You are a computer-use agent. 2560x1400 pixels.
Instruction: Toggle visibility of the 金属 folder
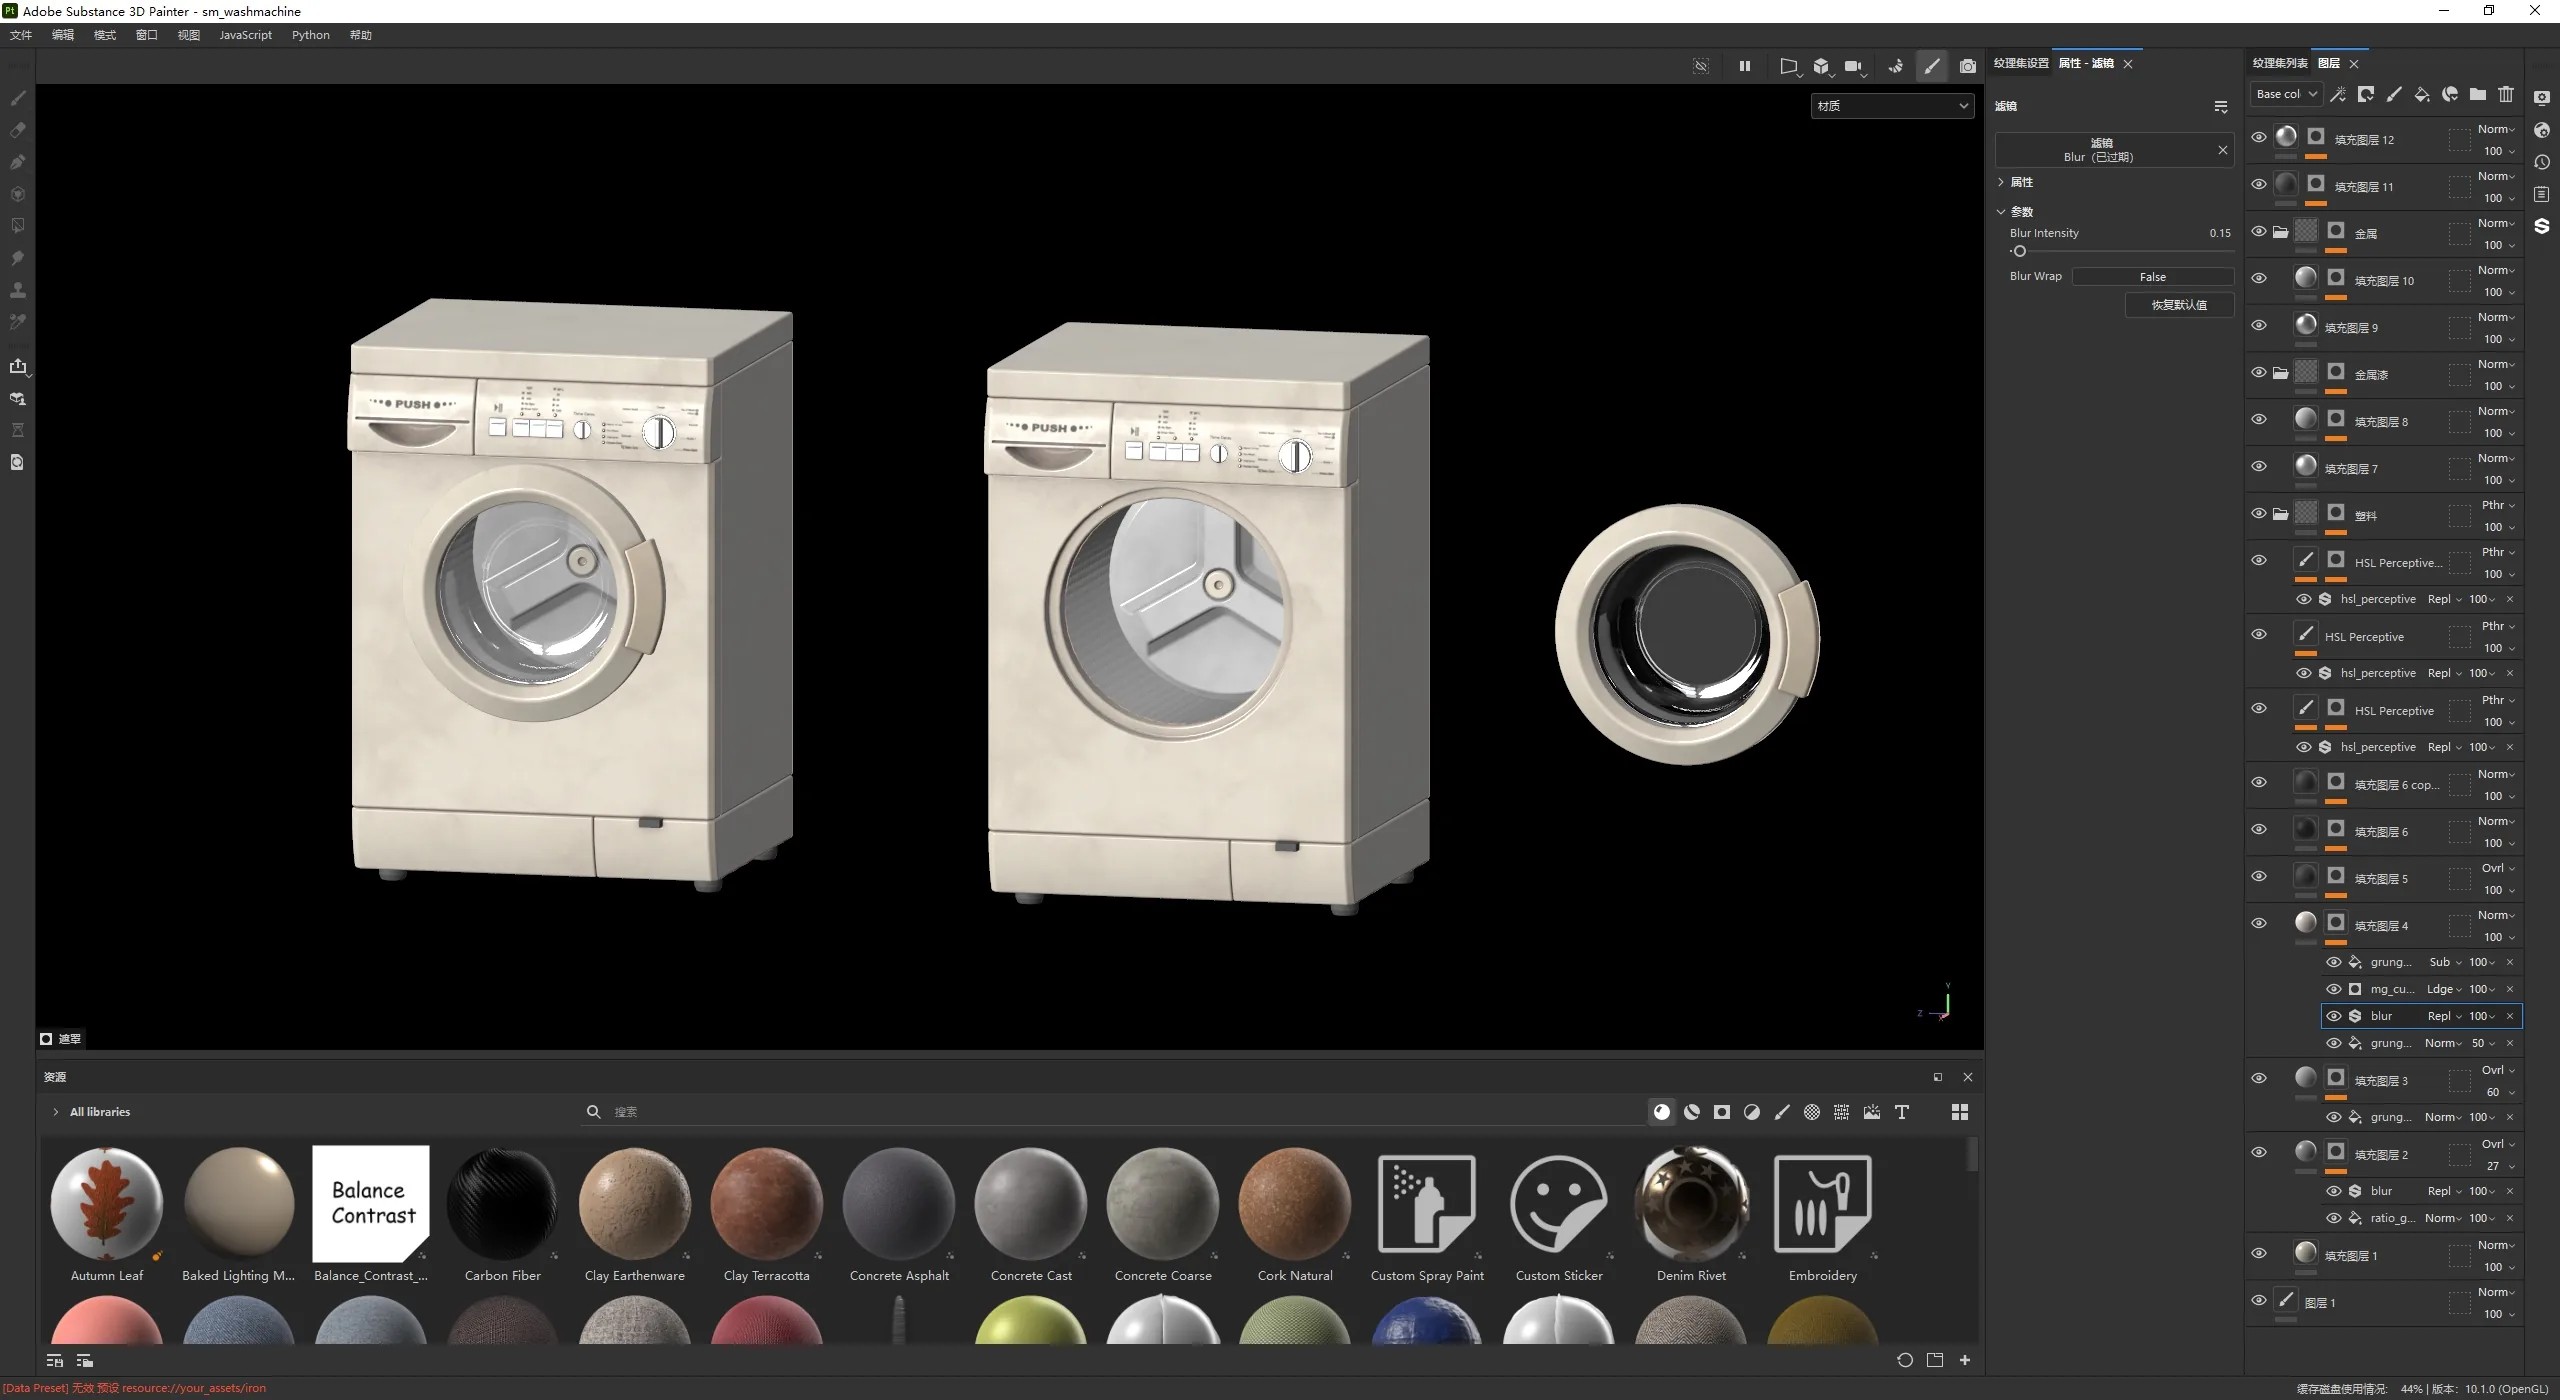point(2259,232)
